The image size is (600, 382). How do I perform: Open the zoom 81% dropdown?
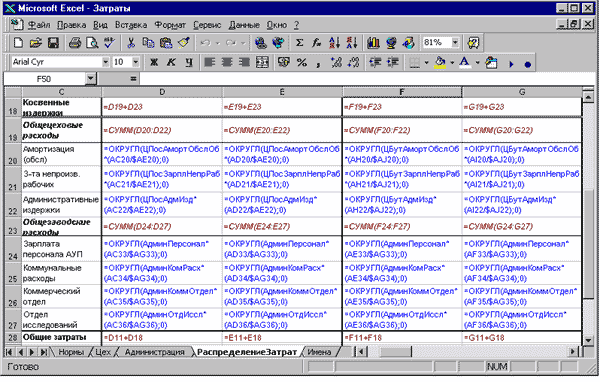[x=455, y=42]
